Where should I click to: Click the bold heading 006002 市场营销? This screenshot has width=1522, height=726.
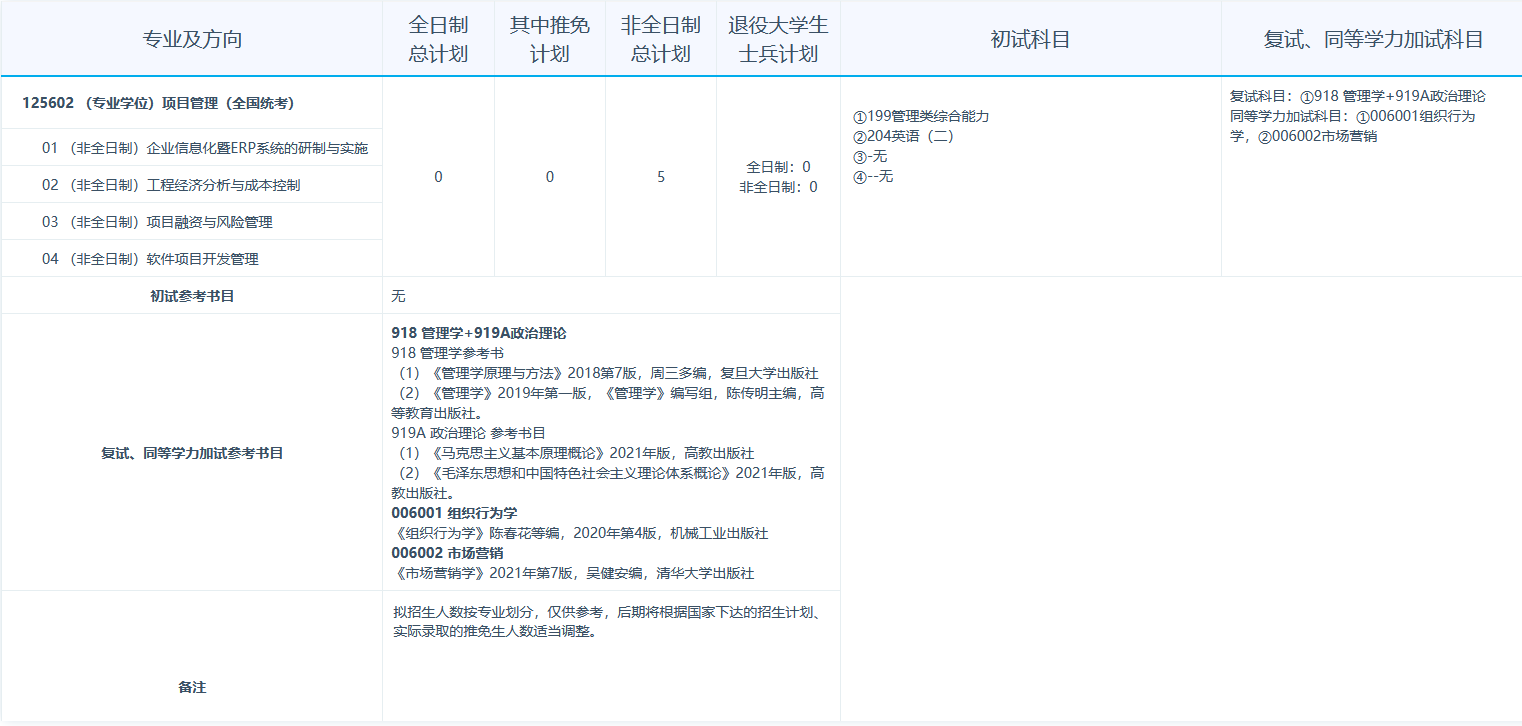click(x=448, y=553)
